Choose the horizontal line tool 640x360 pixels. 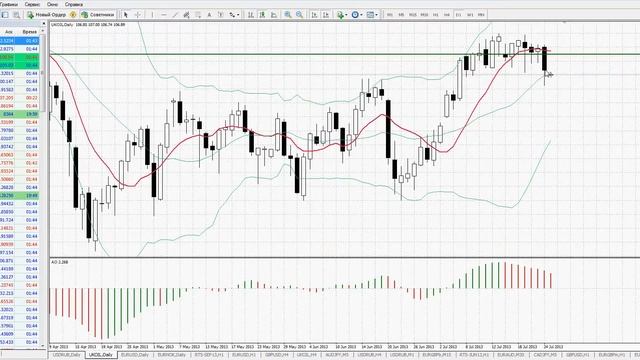[x=164, y=15]
